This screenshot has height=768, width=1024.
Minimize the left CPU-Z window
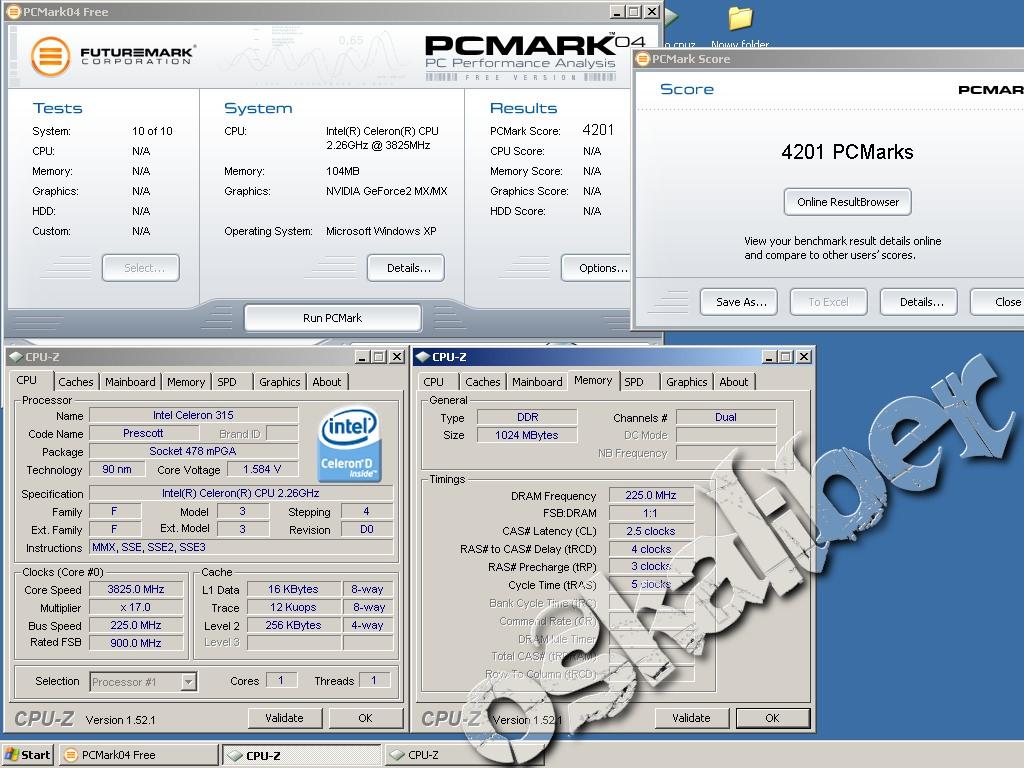pos(362,357)
